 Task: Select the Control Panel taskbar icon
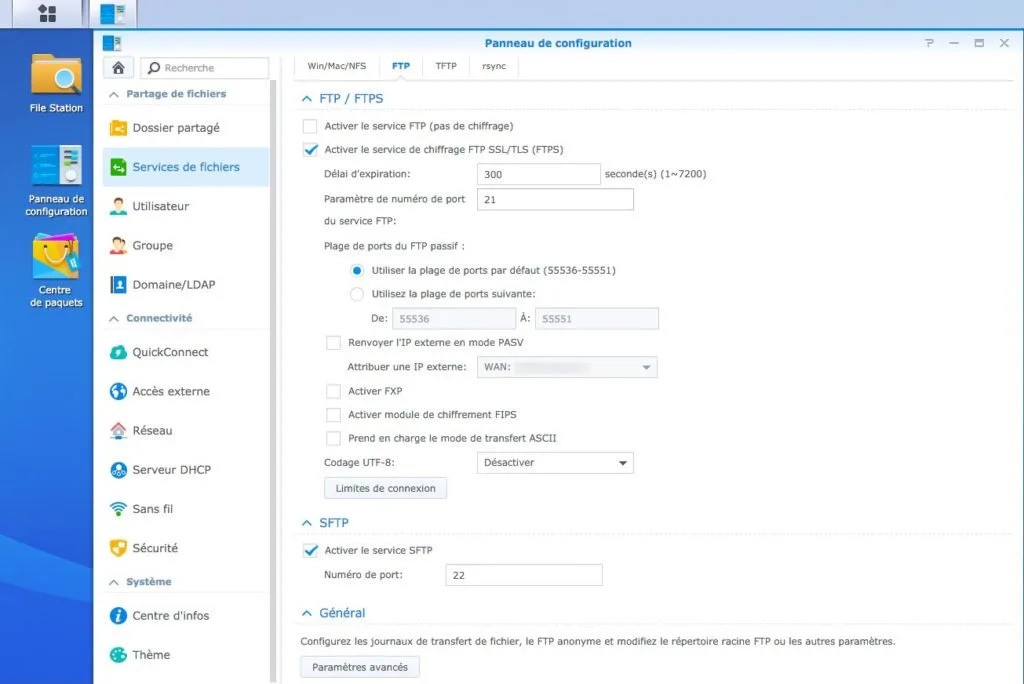click(x=112, y=14)
